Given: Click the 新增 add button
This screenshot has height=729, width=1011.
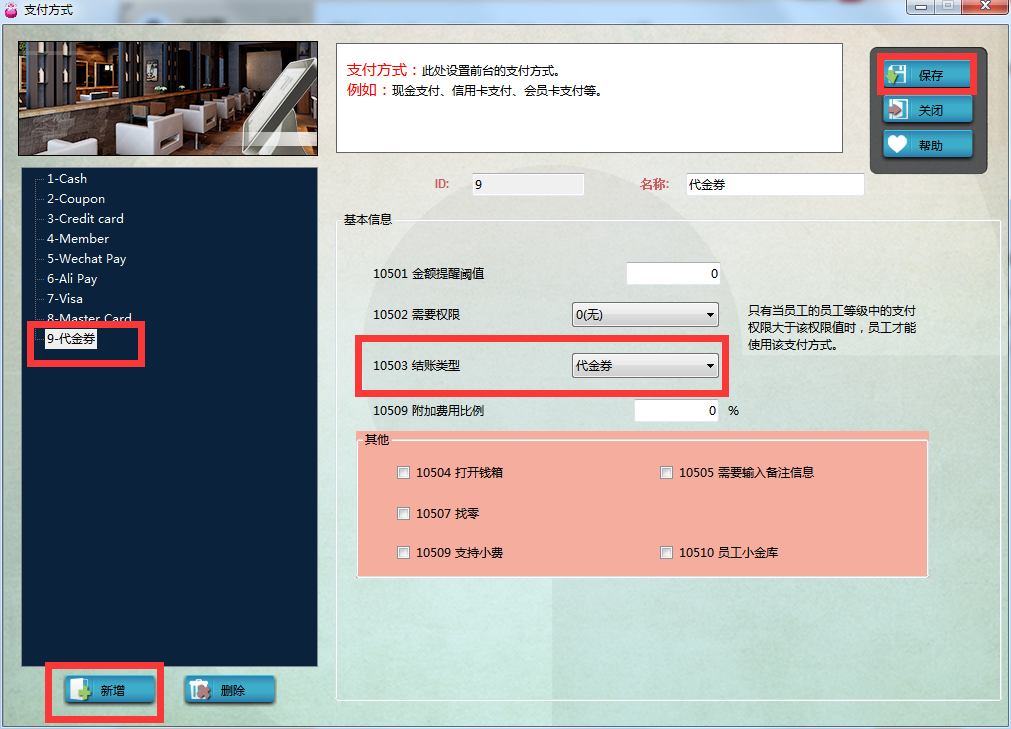Looking at the screenshot, I should click(x=110, y=690).
